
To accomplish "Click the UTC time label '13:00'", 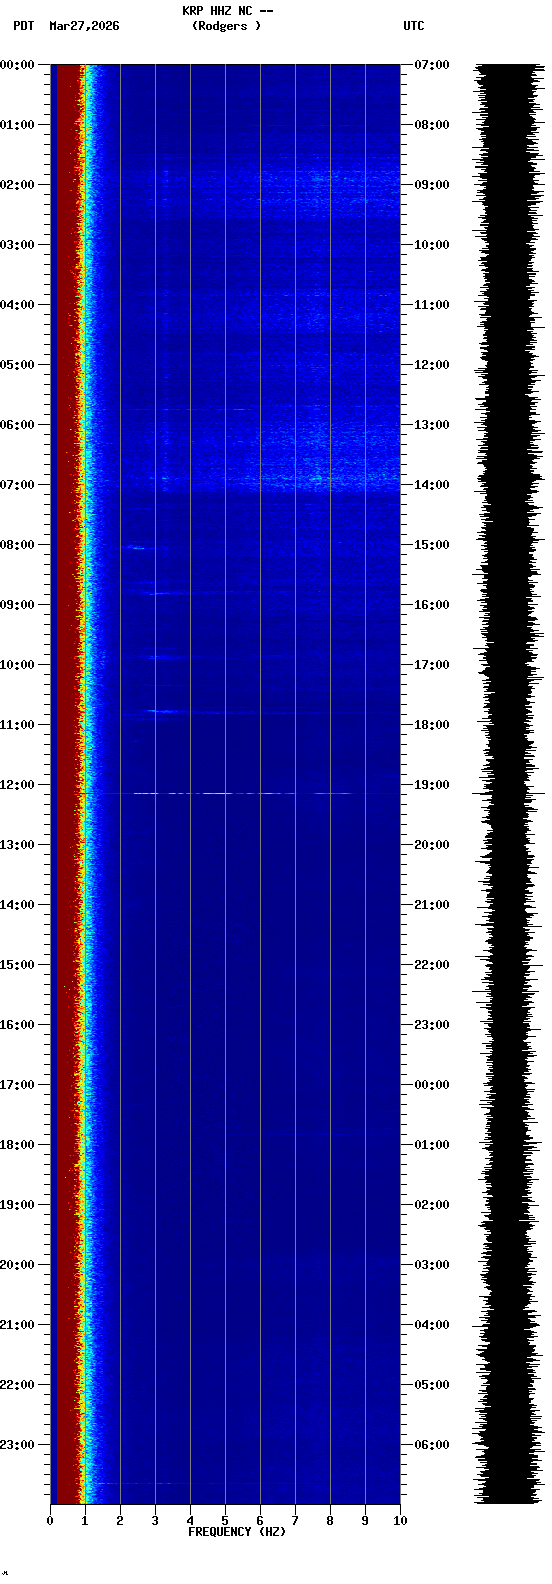I will point(432,425).
